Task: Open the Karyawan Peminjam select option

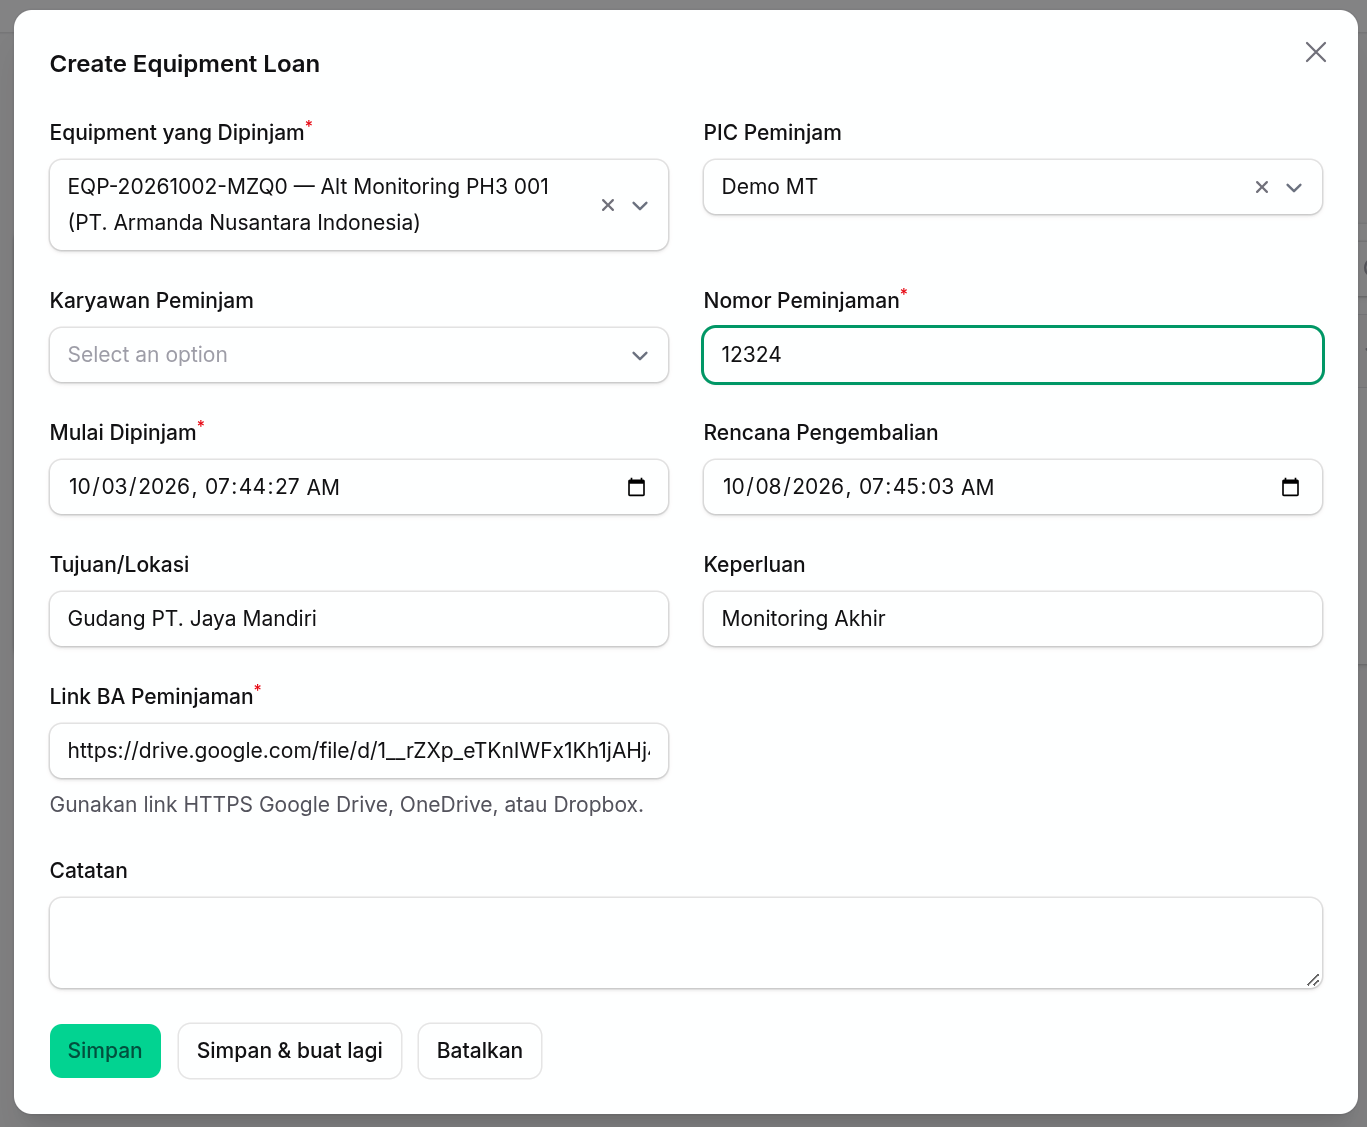Action: pyautogui.click(x=359, y=355)
